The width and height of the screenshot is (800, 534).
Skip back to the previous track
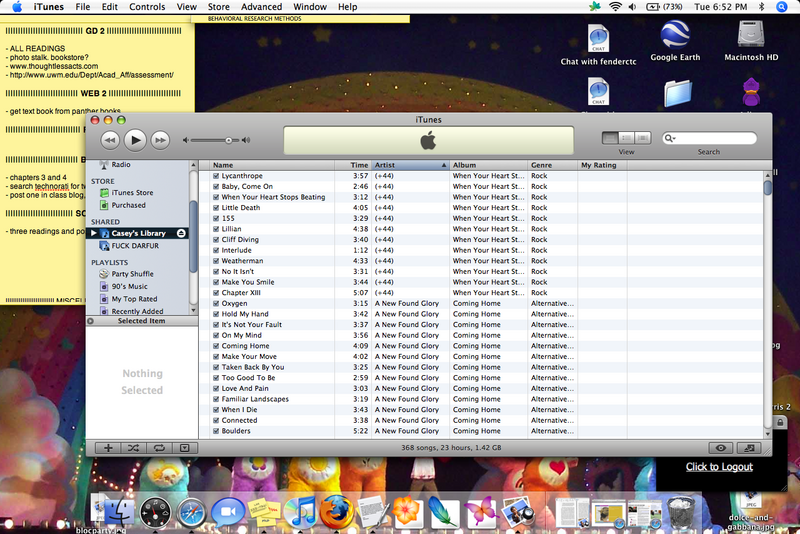click(x=110, y=140)
